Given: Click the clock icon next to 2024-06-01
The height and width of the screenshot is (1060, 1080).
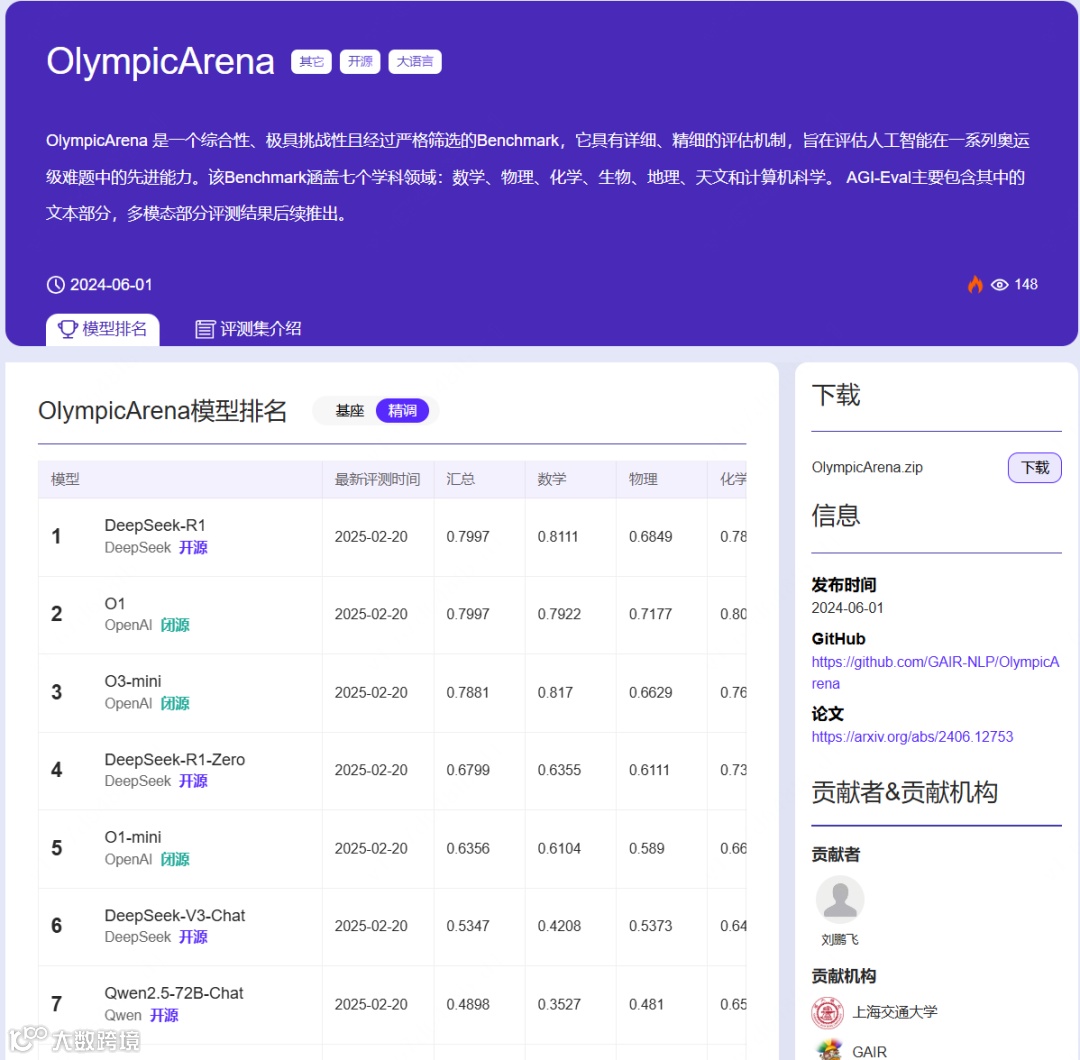Looking at the screenshot, I should [56, 284].
